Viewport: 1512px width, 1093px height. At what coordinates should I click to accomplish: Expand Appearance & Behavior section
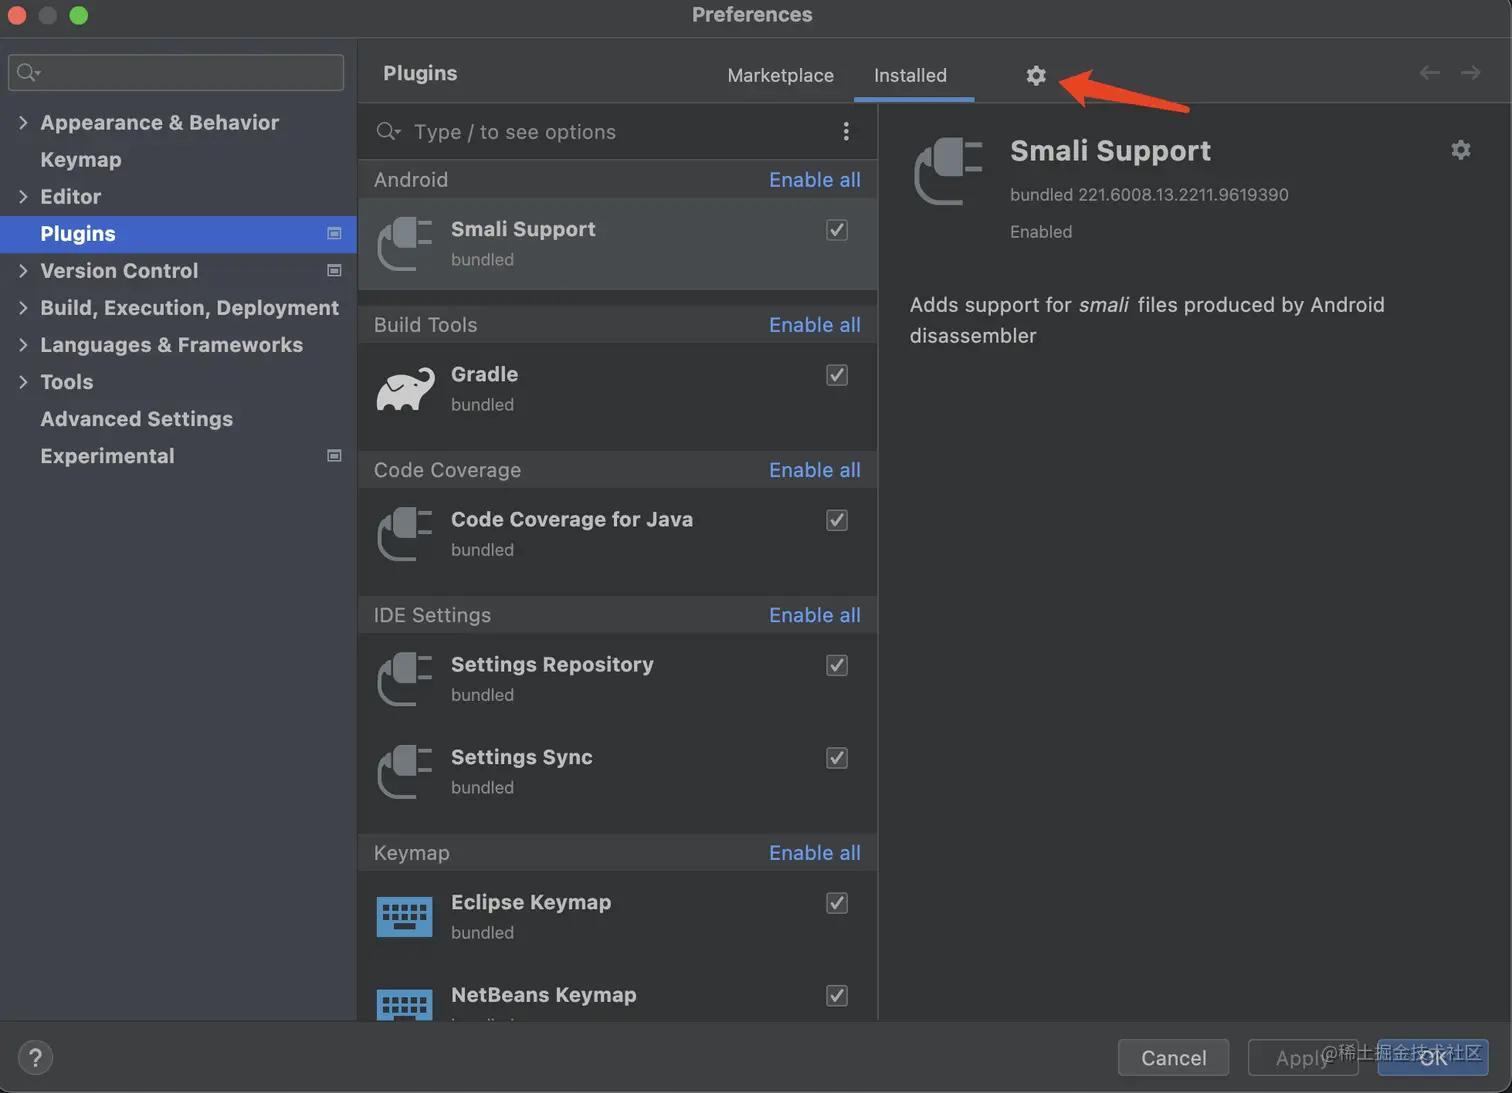tap(23, 123)
